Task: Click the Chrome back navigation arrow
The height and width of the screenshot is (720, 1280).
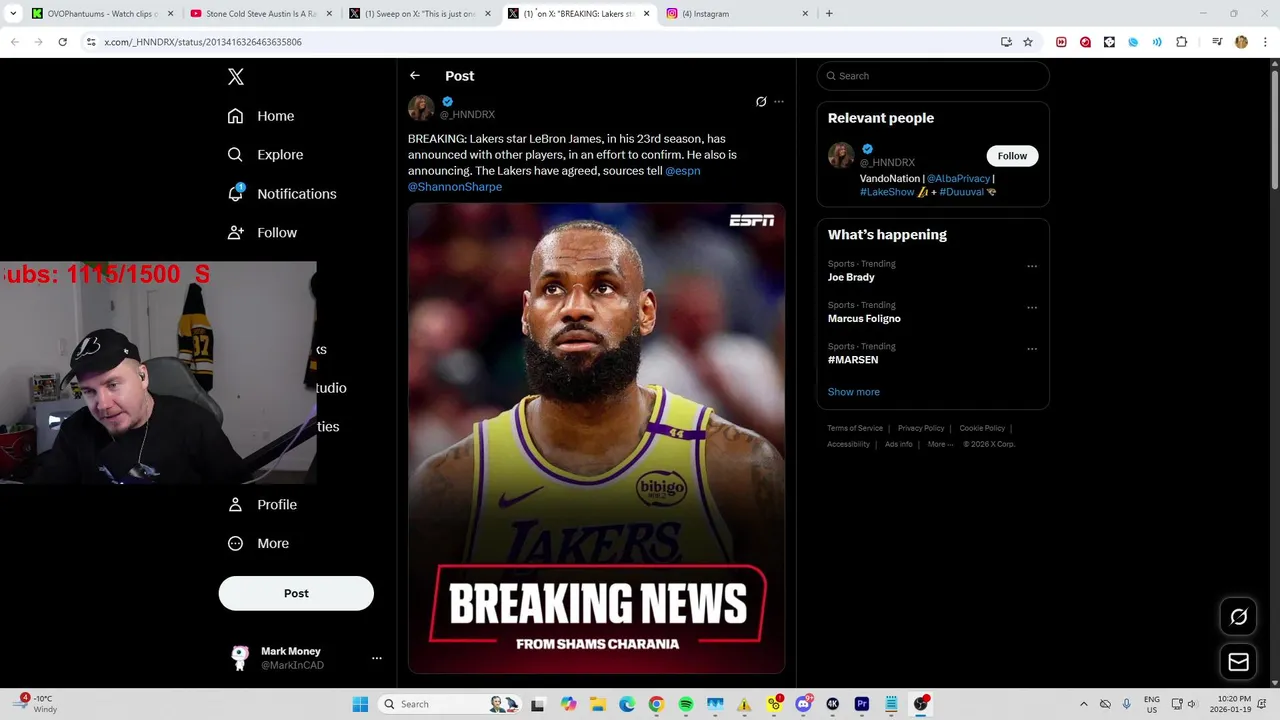Action: coord(15,42)
